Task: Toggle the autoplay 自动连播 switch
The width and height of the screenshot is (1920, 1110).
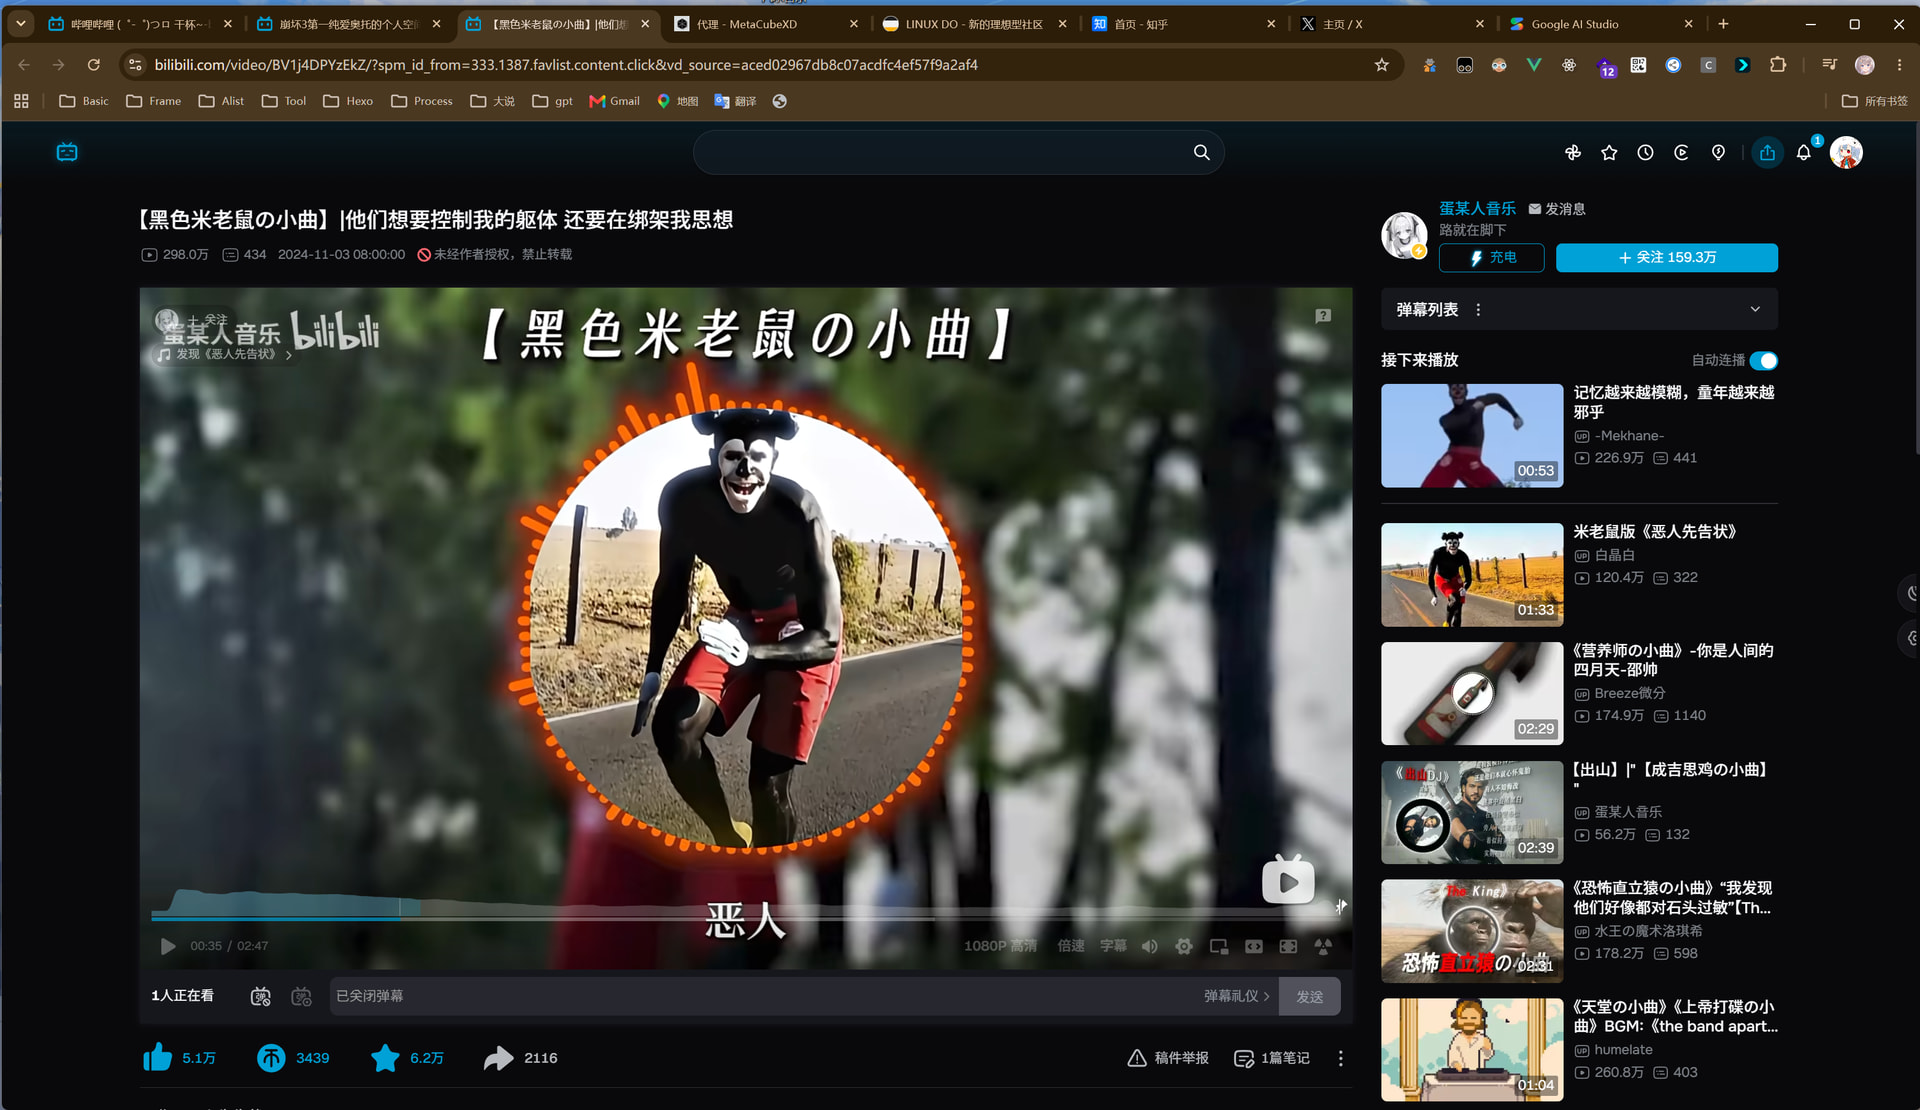Action: click(x=1764, y=360)
